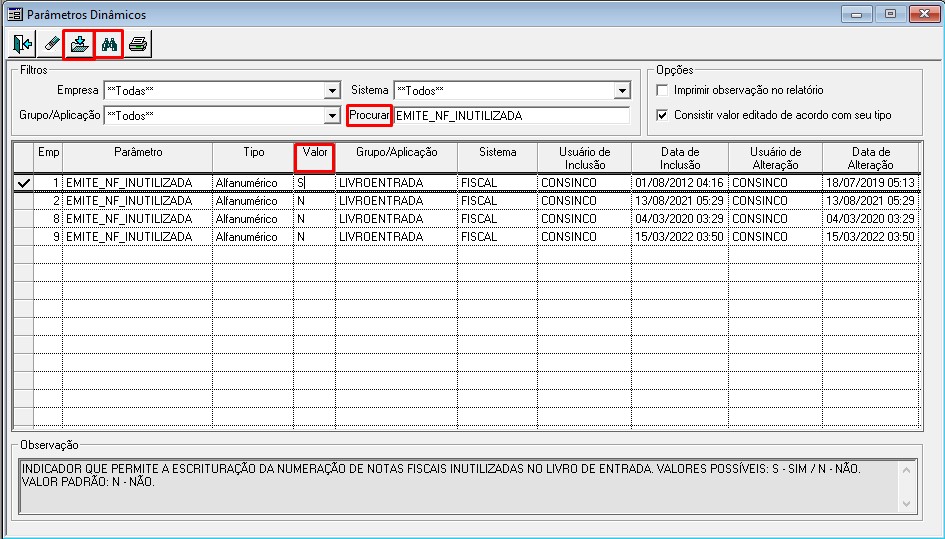This screenshot has height=539, width=945.
Task: Click Valor cell N in Emp 8 row
Action: click(315, 219)
